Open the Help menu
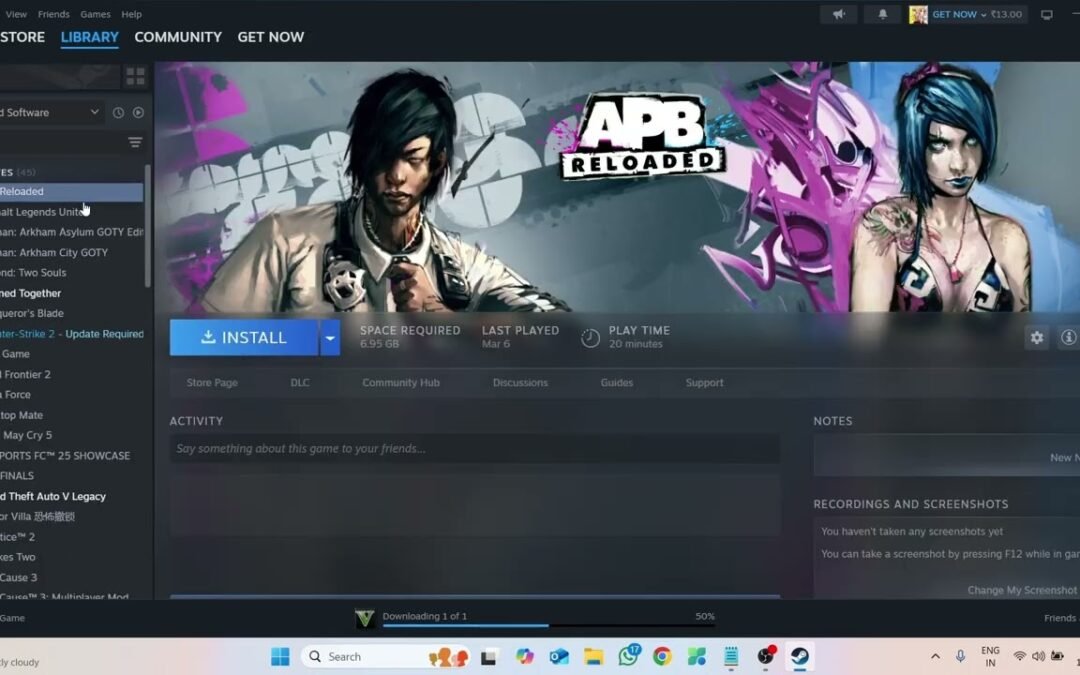1080x675 pixels. pos(132,14)
